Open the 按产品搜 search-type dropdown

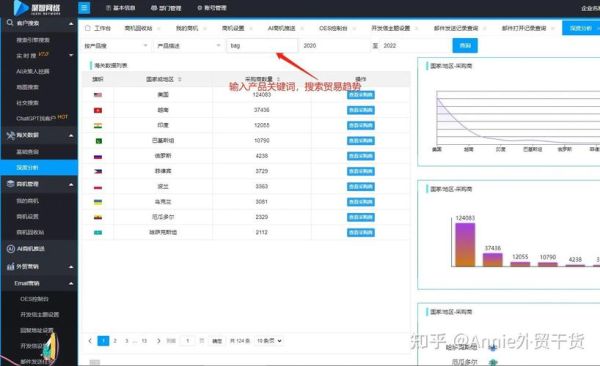116,46
